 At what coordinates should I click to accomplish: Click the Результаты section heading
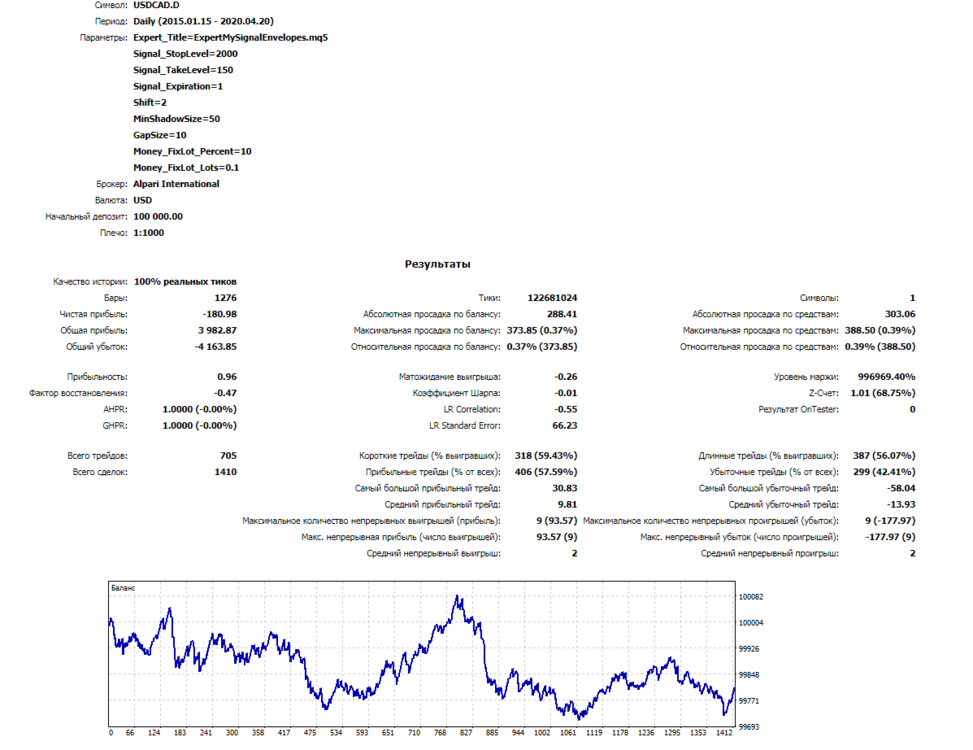(437, 264)
